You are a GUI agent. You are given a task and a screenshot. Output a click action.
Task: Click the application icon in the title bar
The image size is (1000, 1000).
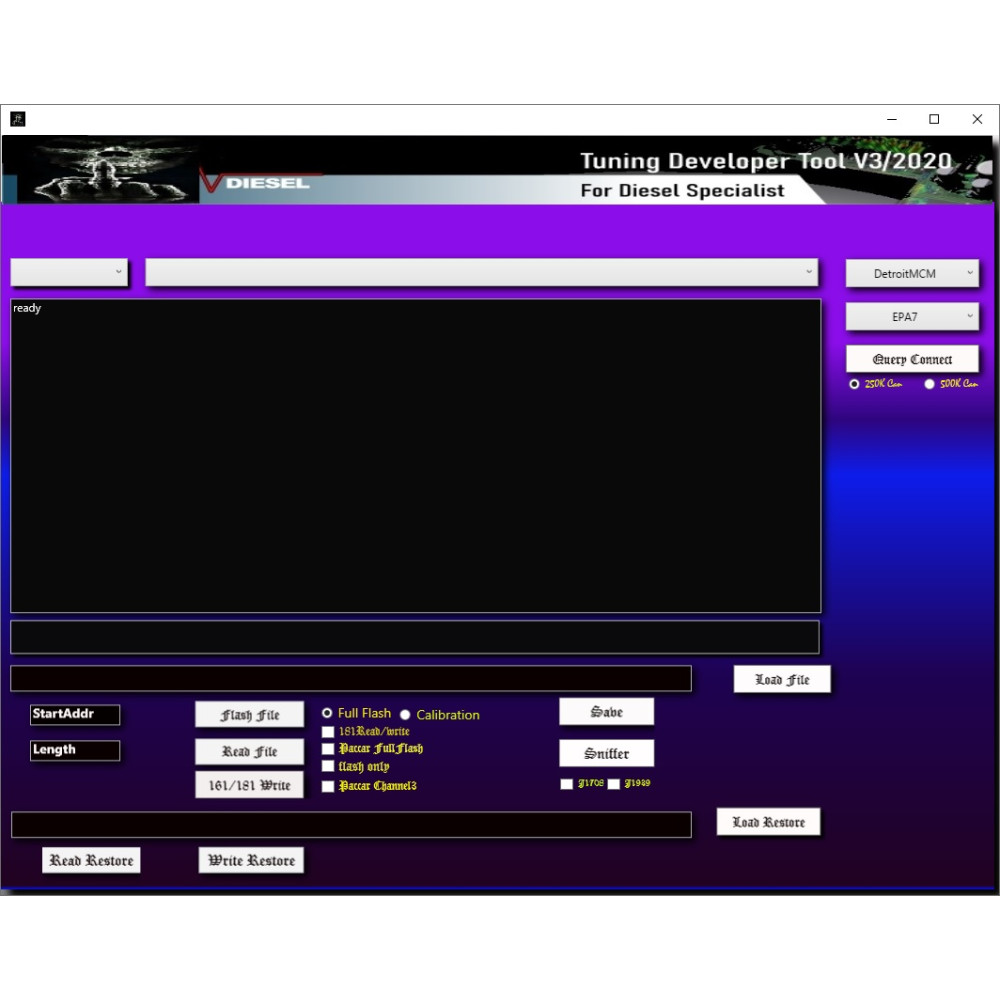tap(16, 118)
